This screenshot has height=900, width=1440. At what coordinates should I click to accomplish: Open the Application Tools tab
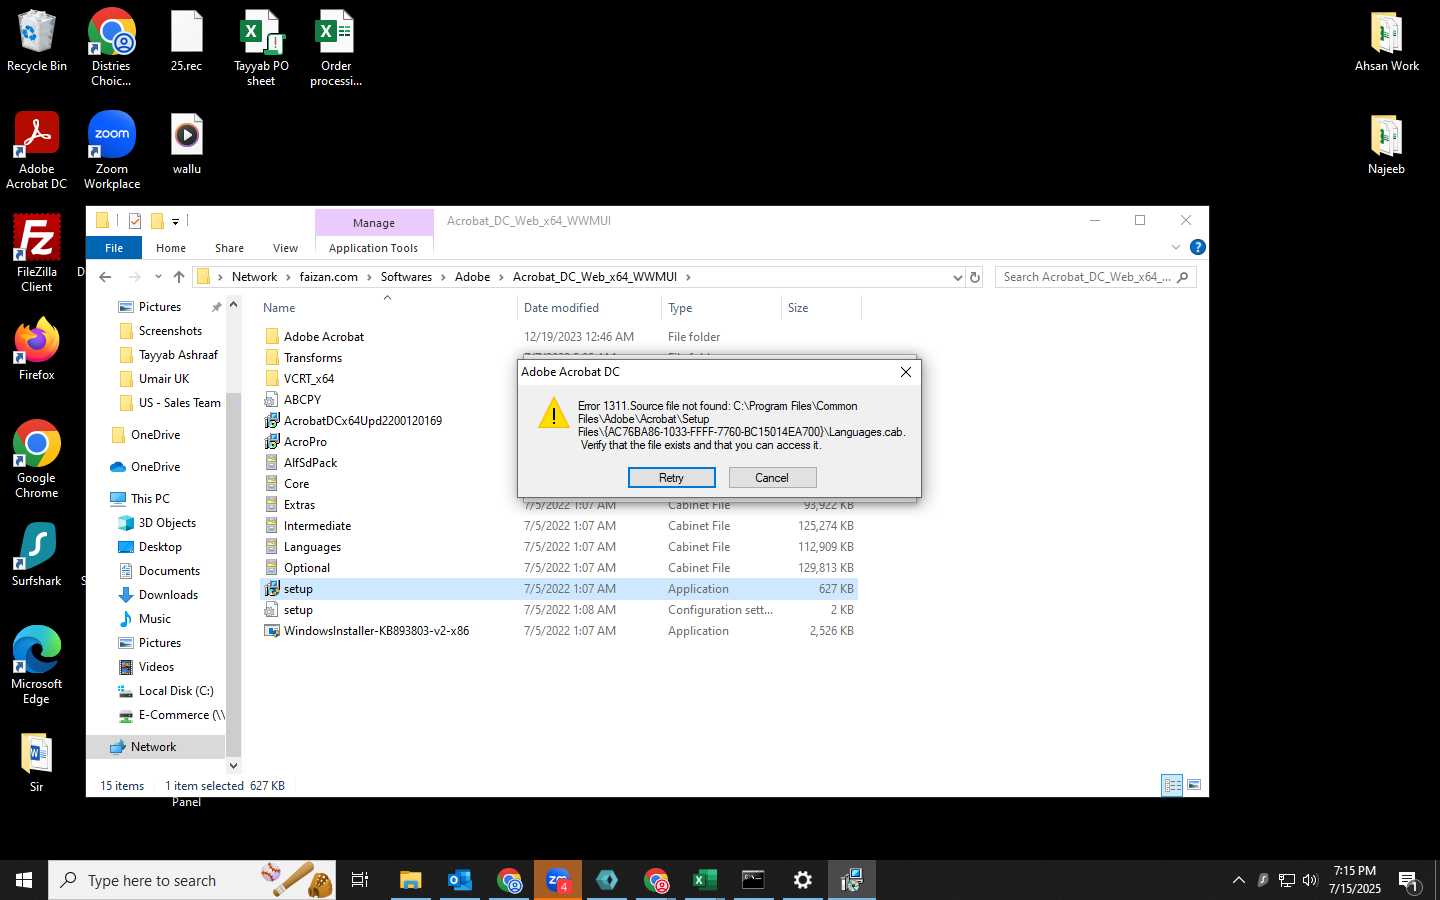tap(373, 248)
